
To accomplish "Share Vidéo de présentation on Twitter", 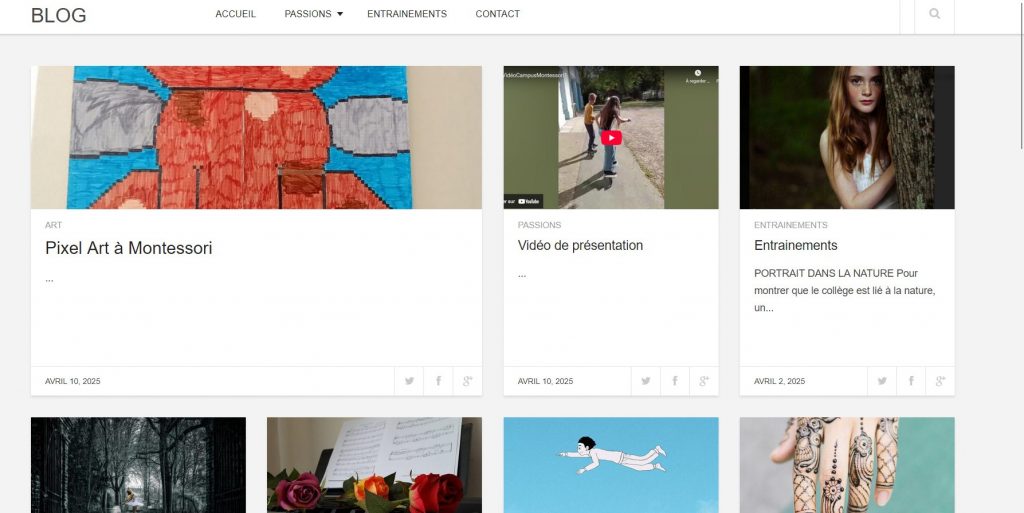I will click(646, 381).
